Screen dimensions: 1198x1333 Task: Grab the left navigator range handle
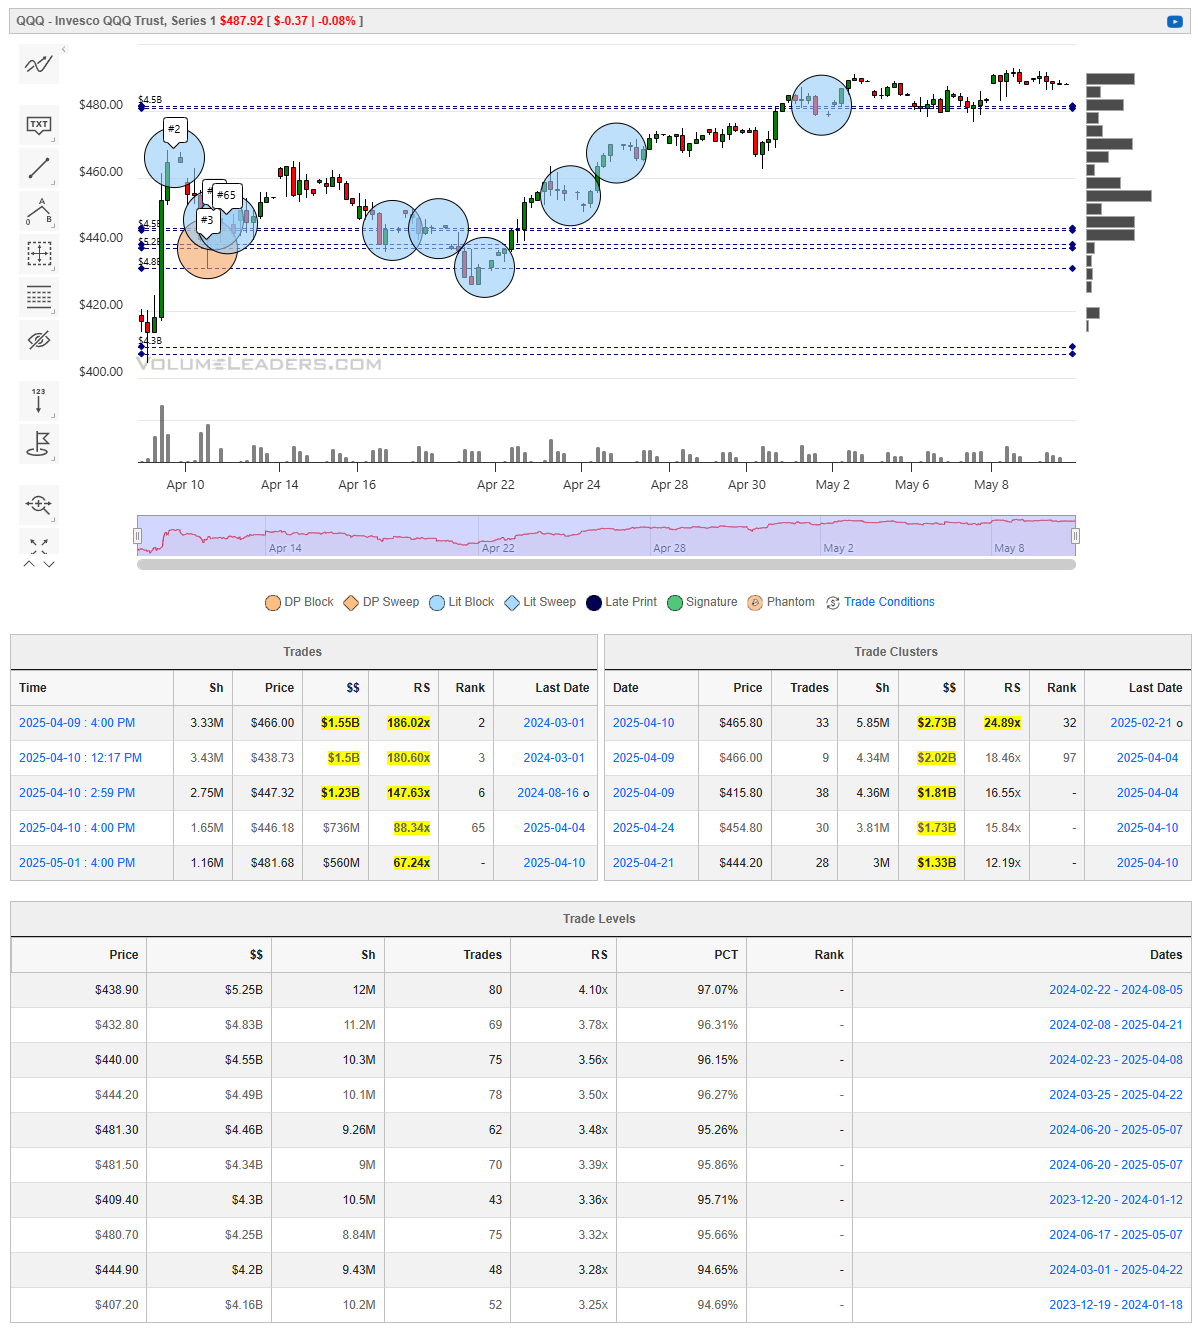(138, 536)
